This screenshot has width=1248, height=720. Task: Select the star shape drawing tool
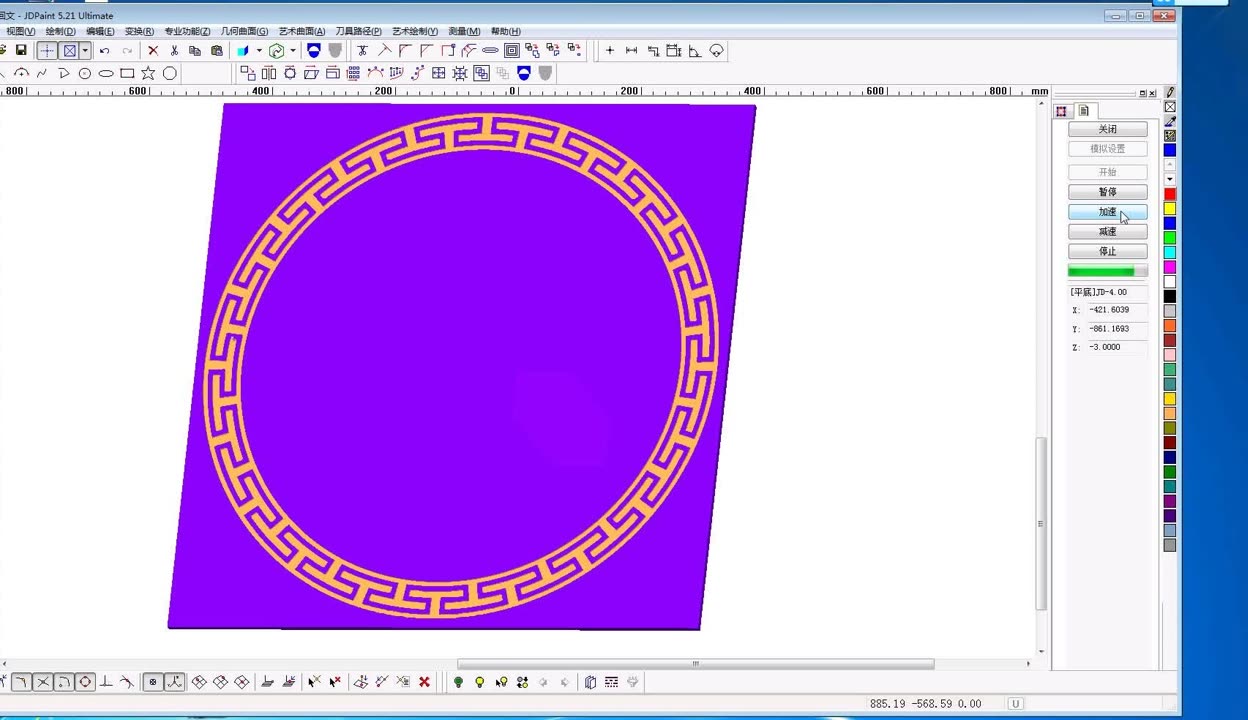(x=148, y=73)
